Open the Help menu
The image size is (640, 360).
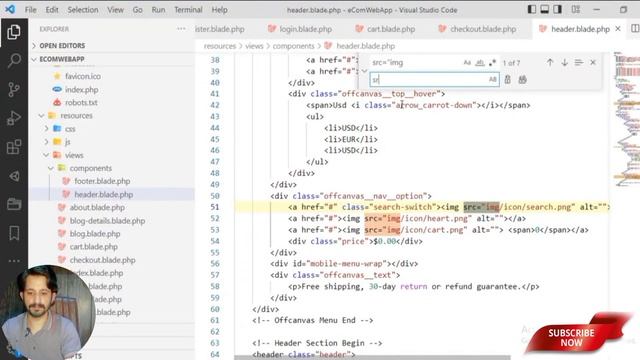pos(220,9)
